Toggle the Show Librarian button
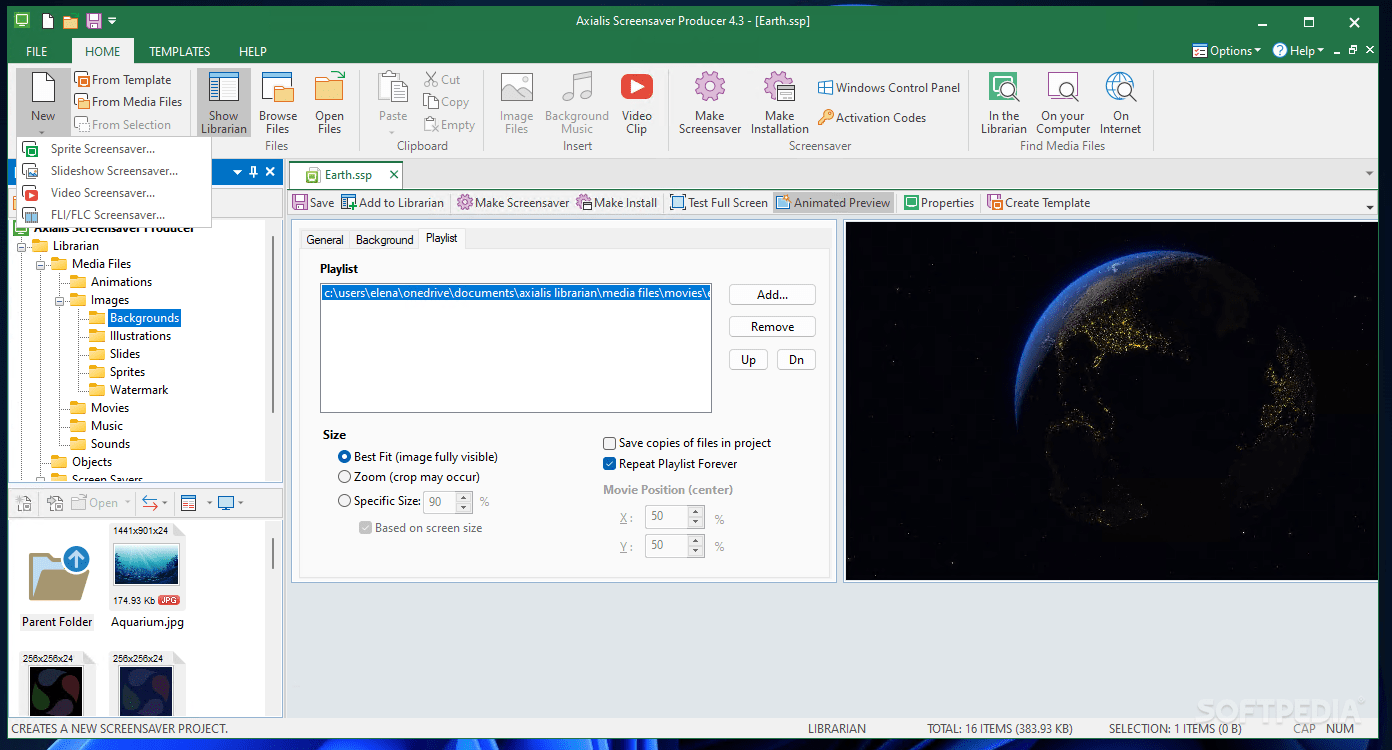Viewport: 1392px width, 750px height. [223, 102]
